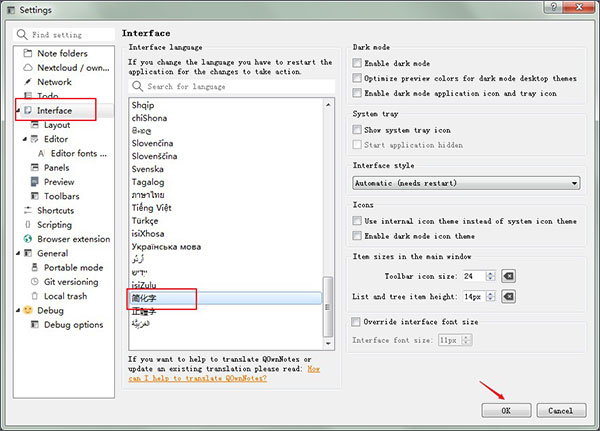Image resolution: width=600 pixels, height=431 pixels.
Task: Click the Toolbars icon
Action: pos(34,196)
